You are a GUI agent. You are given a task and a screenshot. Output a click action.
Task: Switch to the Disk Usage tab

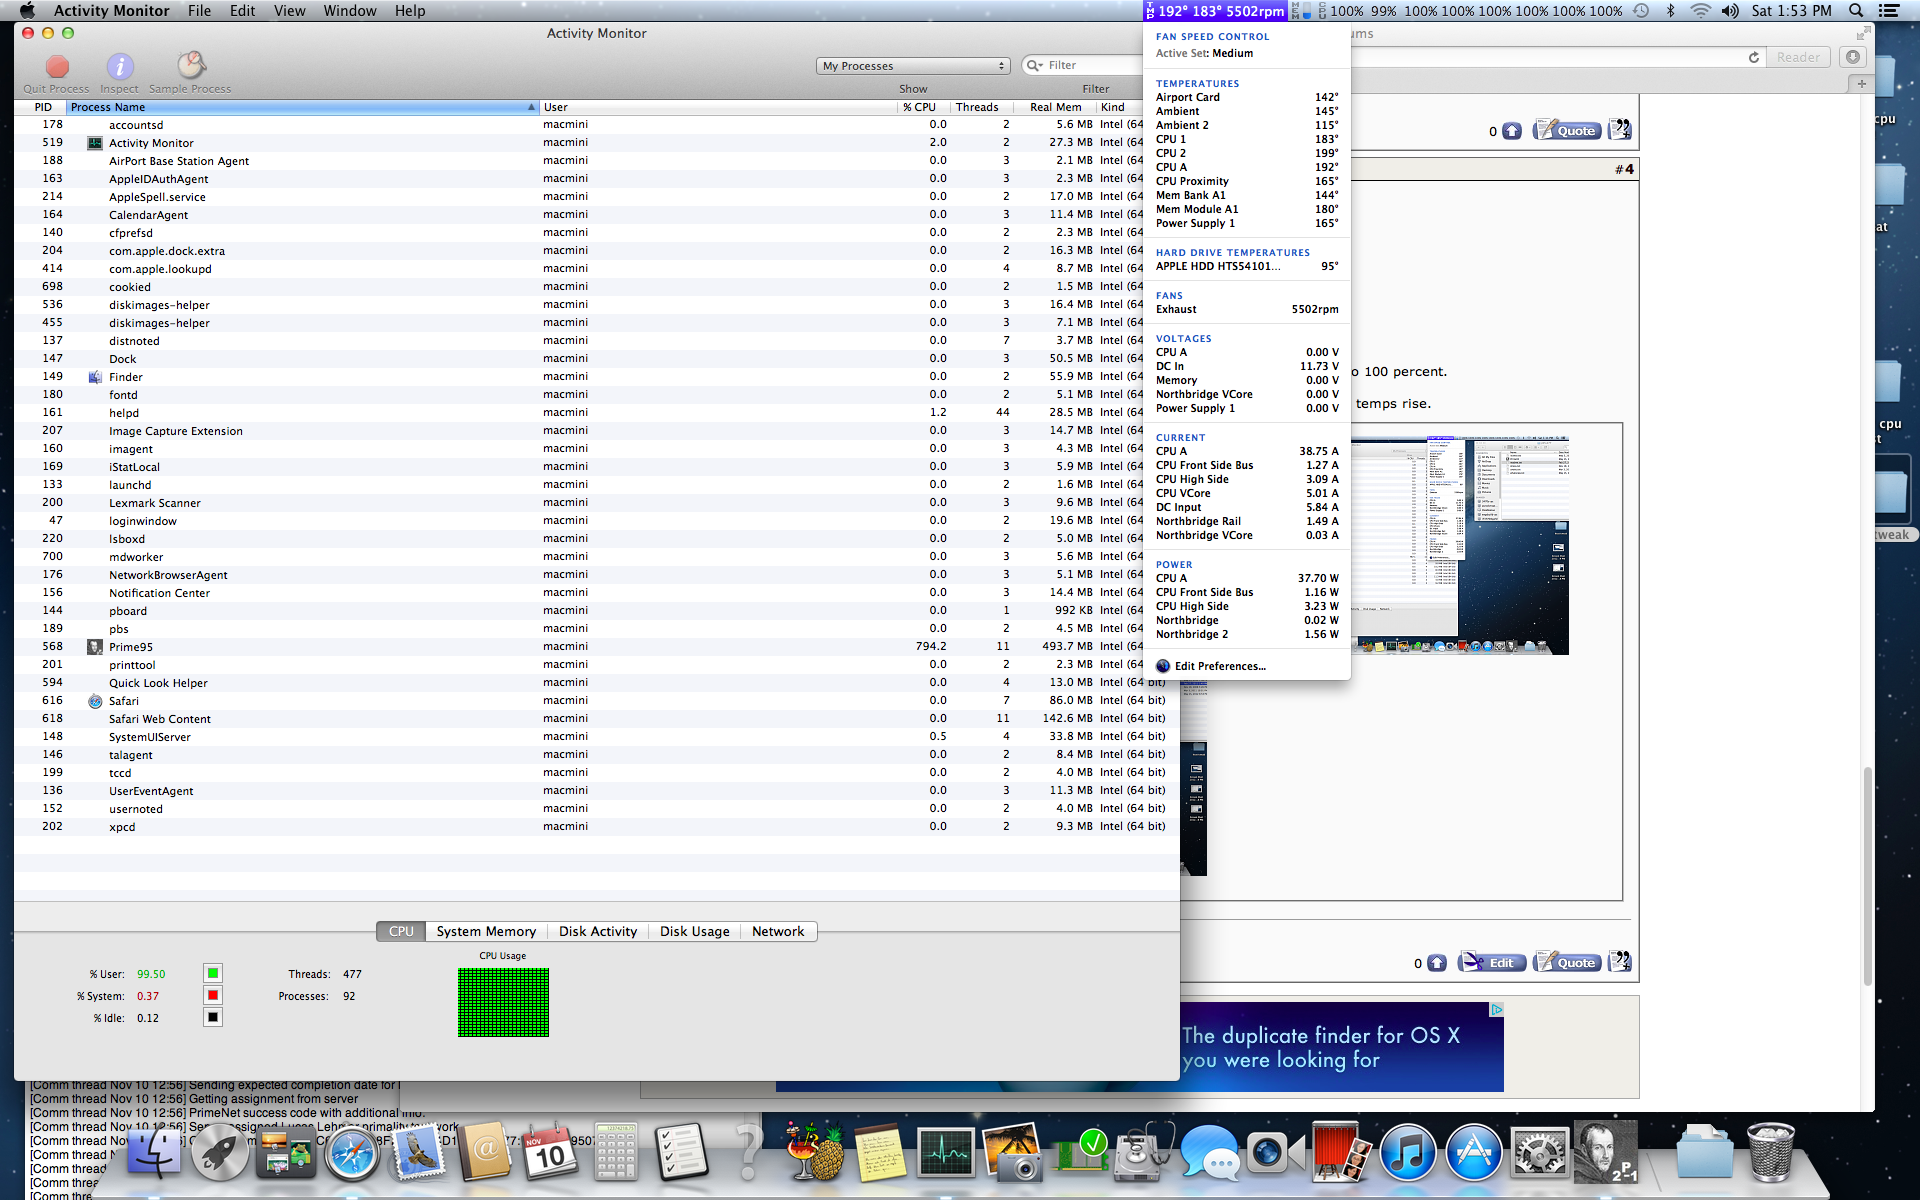coord(694,931)
